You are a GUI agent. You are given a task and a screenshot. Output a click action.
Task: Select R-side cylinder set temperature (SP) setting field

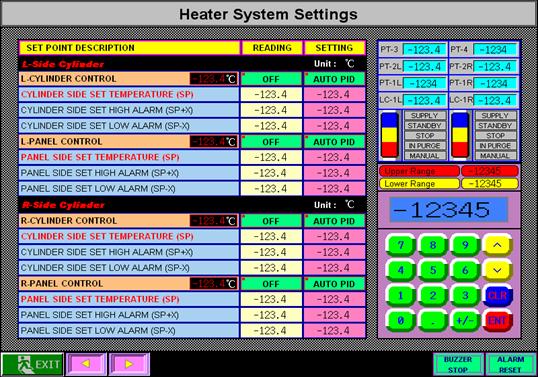[x=334, y=236]
